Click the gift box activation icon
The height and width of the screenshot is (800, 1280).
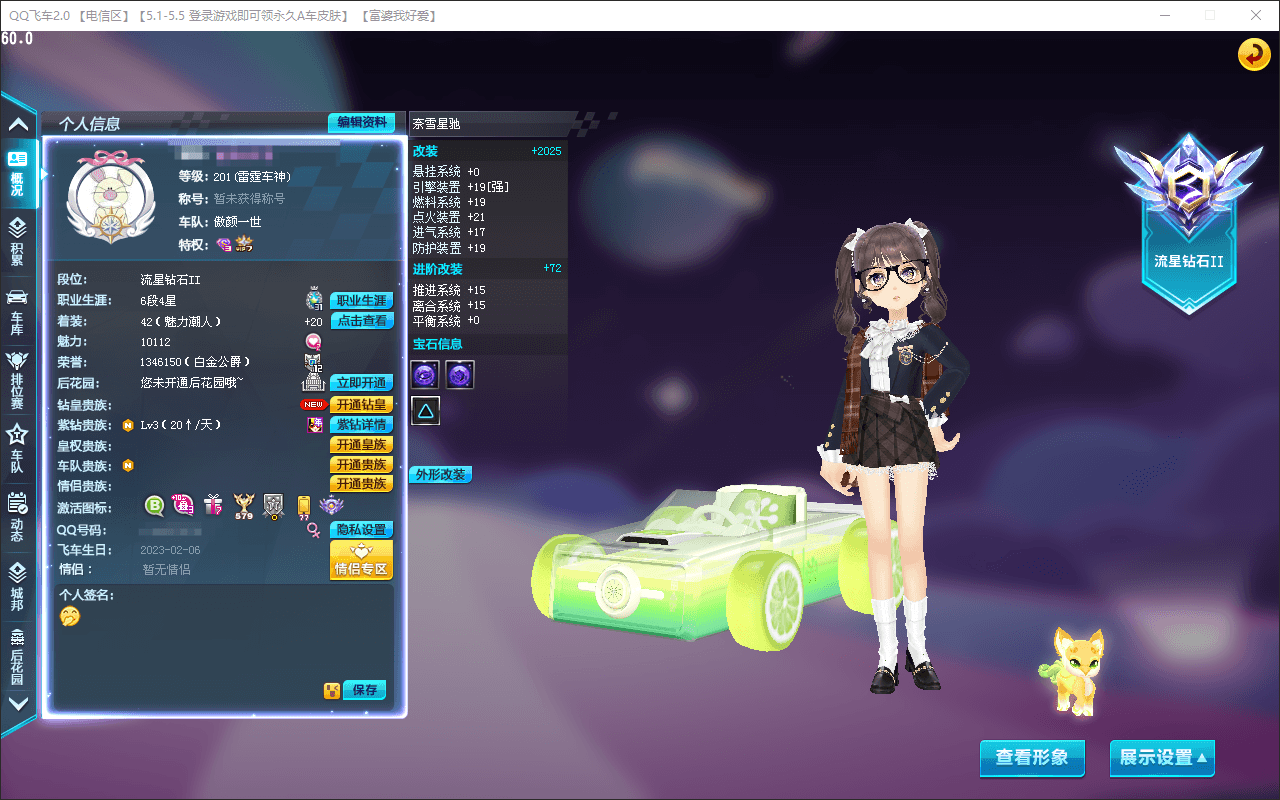coord(213,506)
